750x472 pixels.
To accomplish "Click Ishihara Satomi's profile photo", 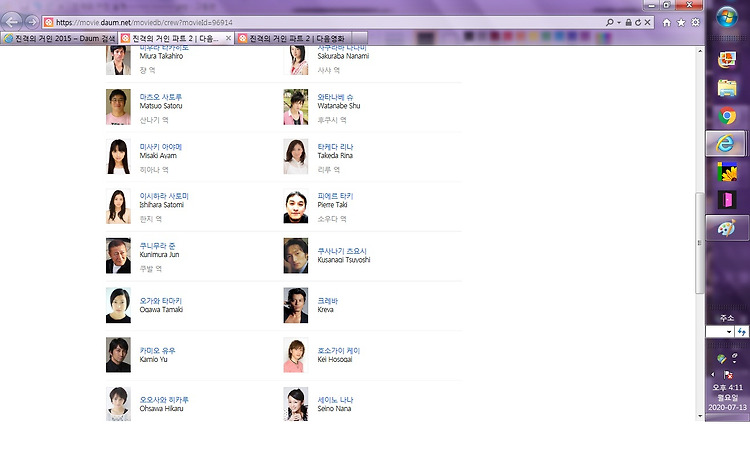I will pos(118,206).
